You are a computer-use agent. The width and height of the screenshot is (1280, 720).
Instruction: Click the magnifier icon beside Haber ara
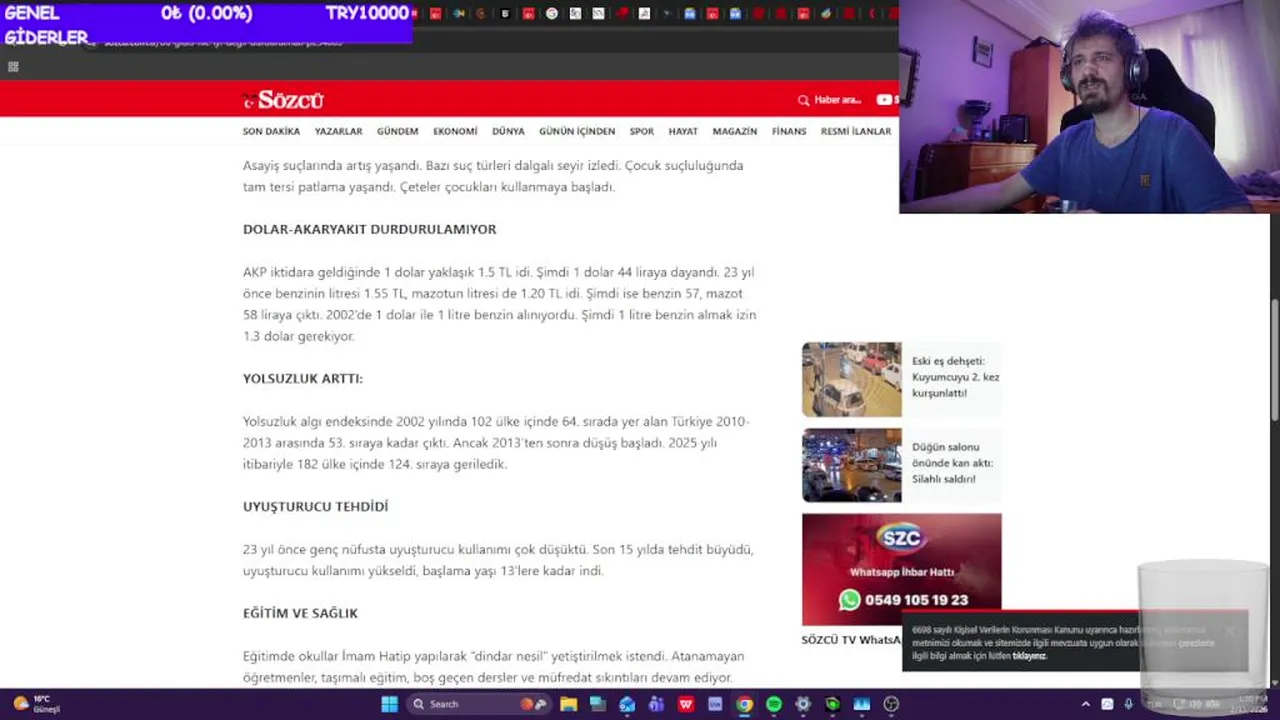803,100
